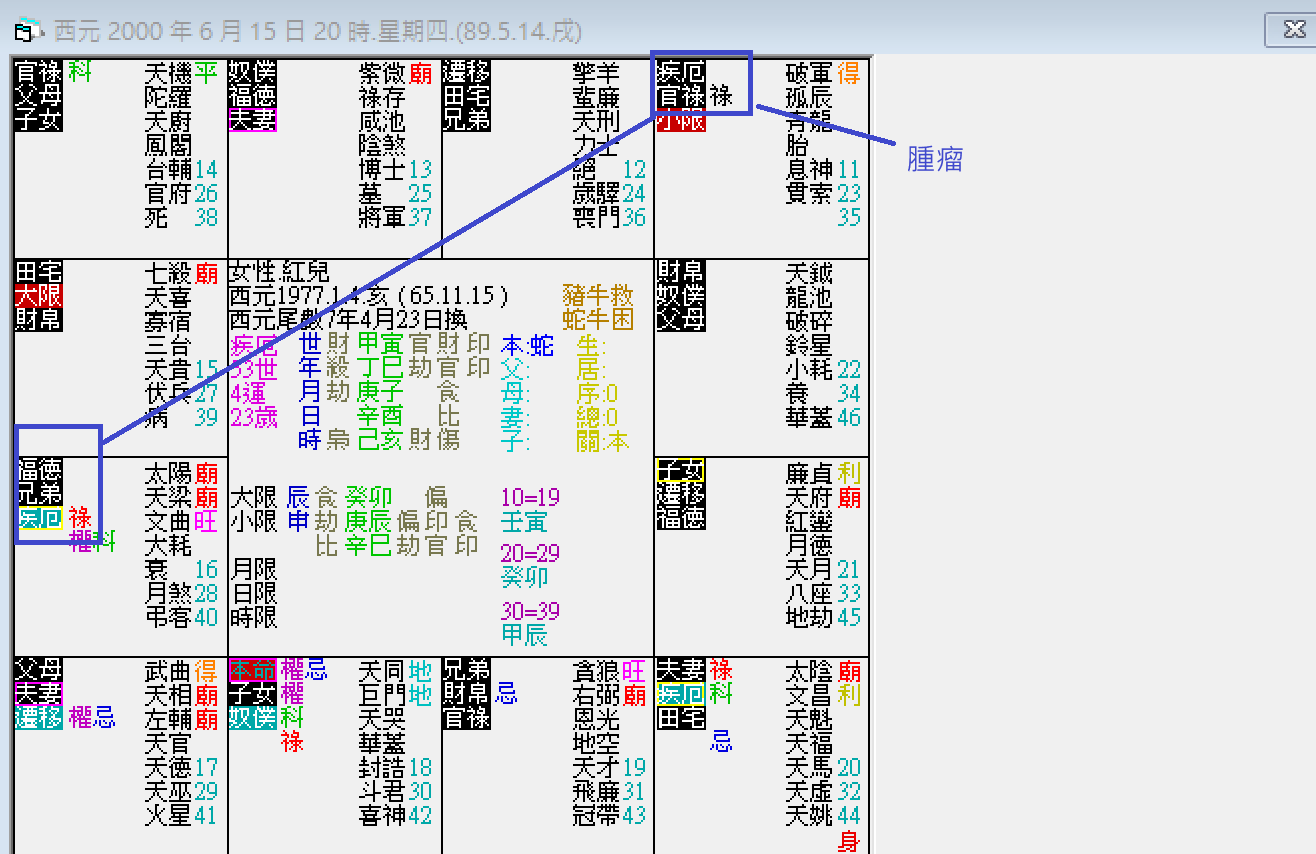
Task: Click the stem-branch "壬寅"
Action: [525, 521]
